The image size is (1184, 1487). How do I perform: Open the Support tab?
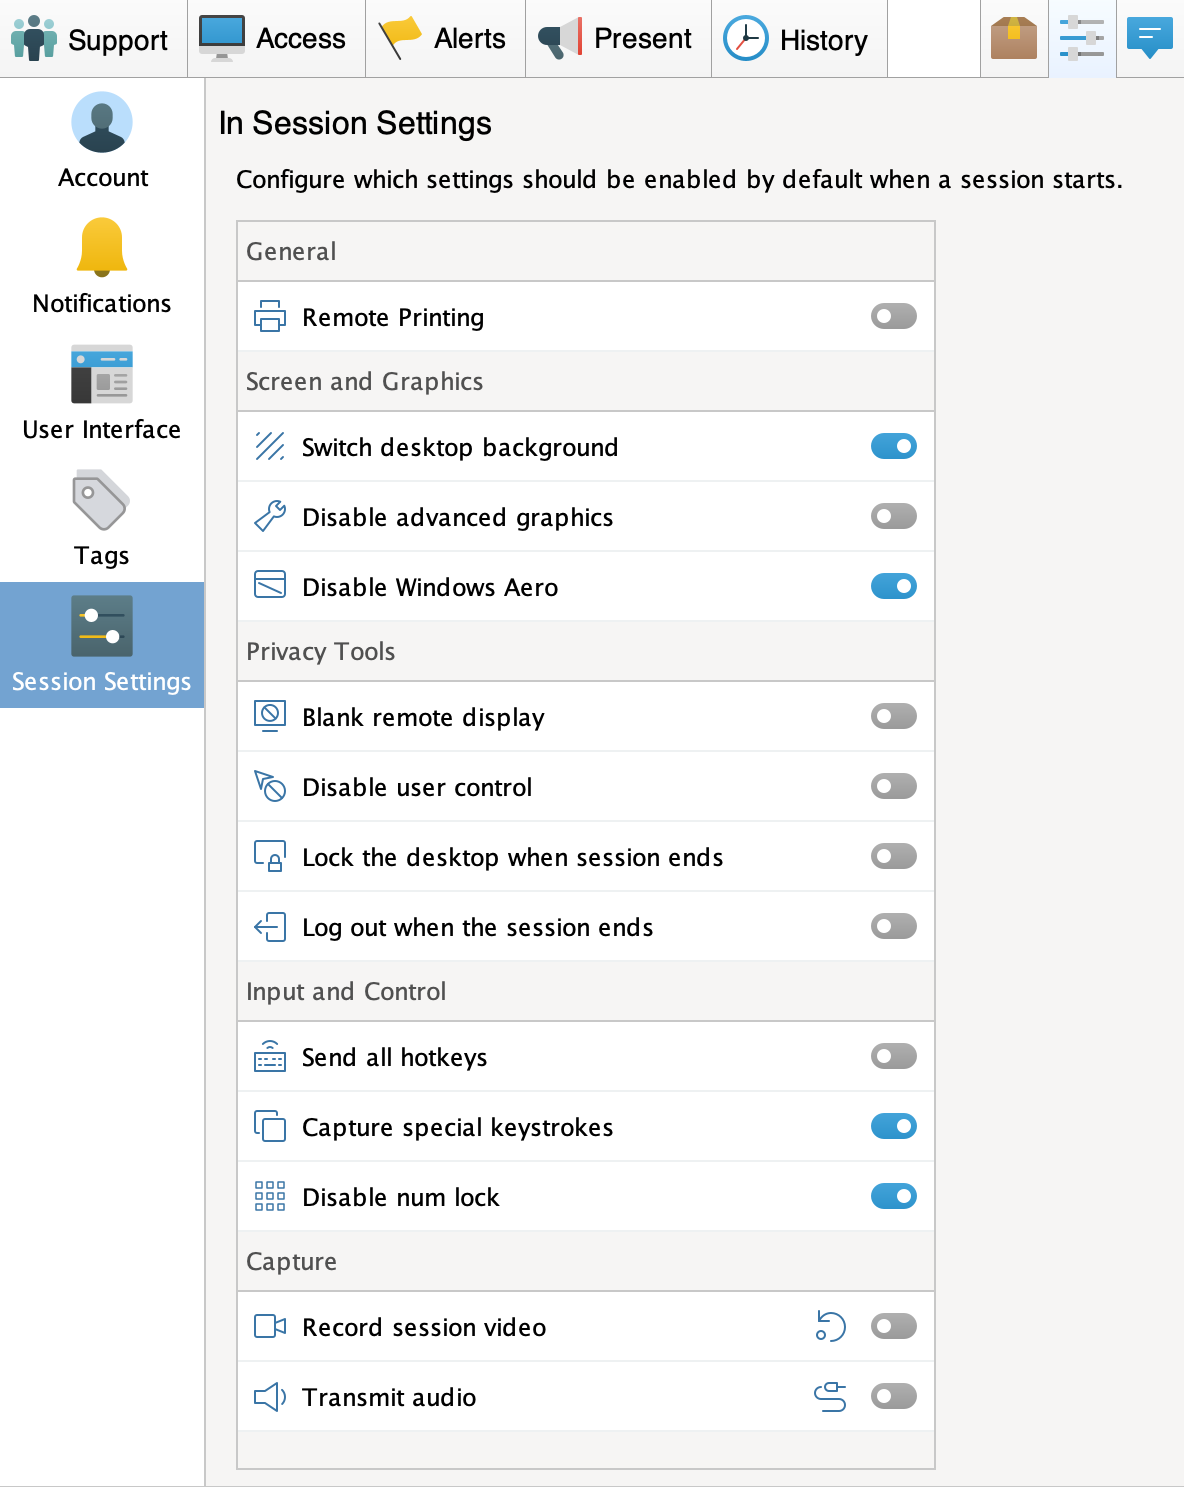[93, 39]
